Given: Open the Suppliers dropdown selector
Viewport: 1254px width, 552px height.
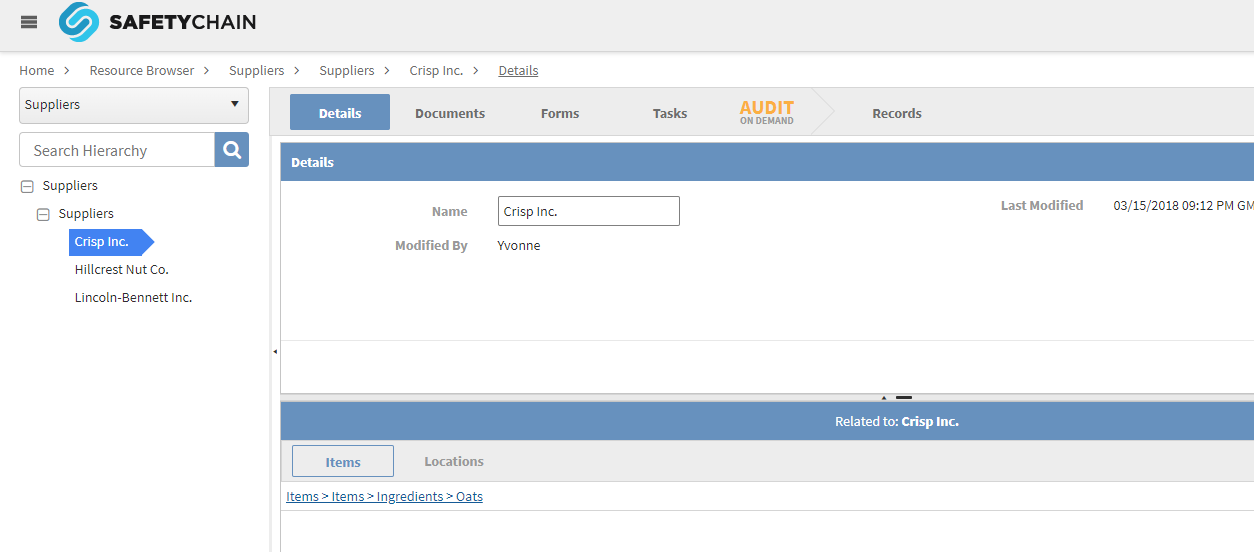Looking at the screenshot, I should point(134,105).
